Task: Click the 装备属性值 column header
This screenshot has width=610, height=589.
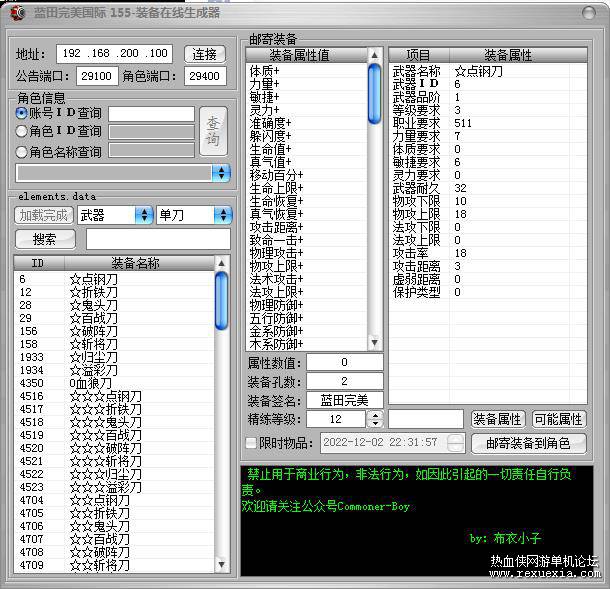Action: pyautogui.click(x=300, y=55)
